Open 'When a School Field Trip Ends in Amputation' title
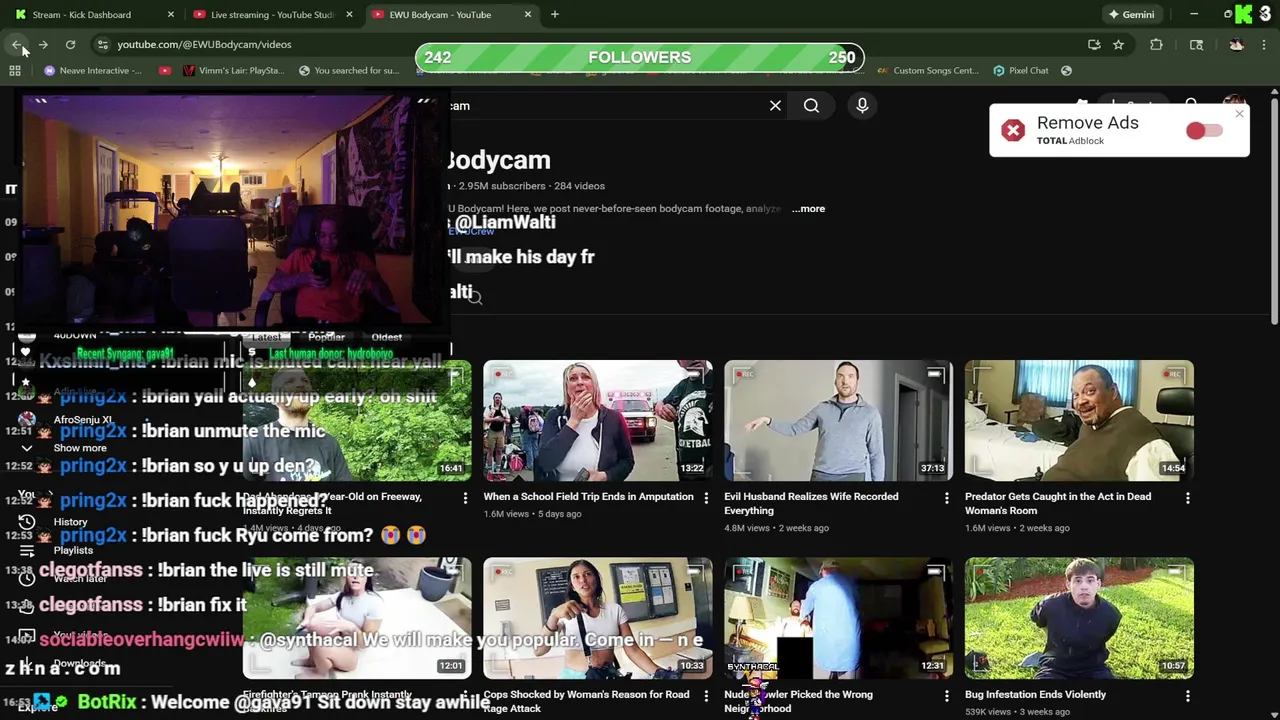The image size is (1280, 720). point(588,496)
